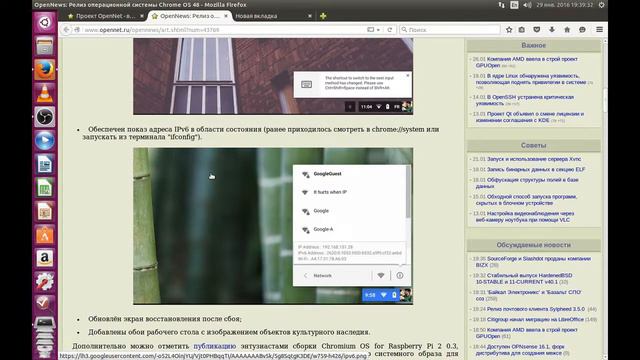The height and width of the screenshot is (360, 640).
Task: Save page to Pocket icon
Action: pyautogui.click(x=537, y=29)
